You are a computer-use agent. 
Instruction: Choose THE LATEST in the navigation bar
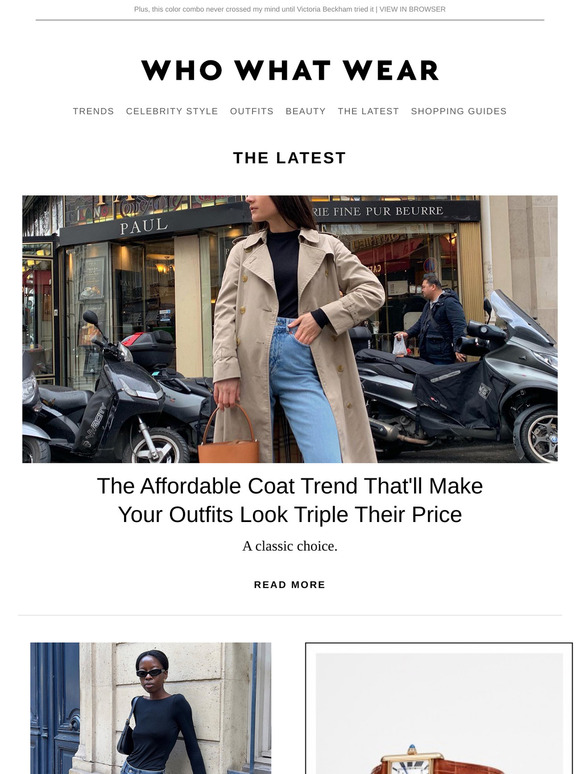coord(368,111)
